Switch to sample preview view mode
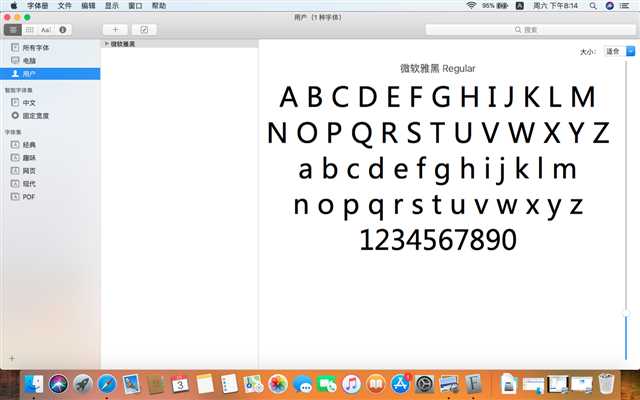This screenshot has height=400, width=640. click(x=13, y=30)
